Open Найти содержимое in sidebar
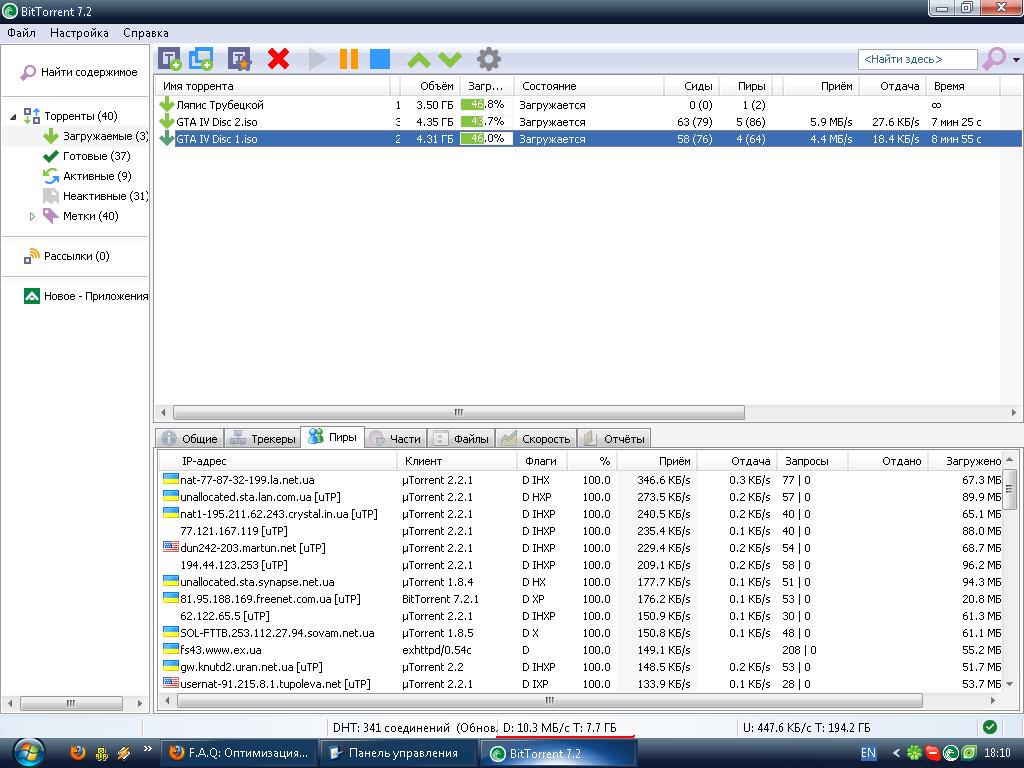 click(88, 72)
